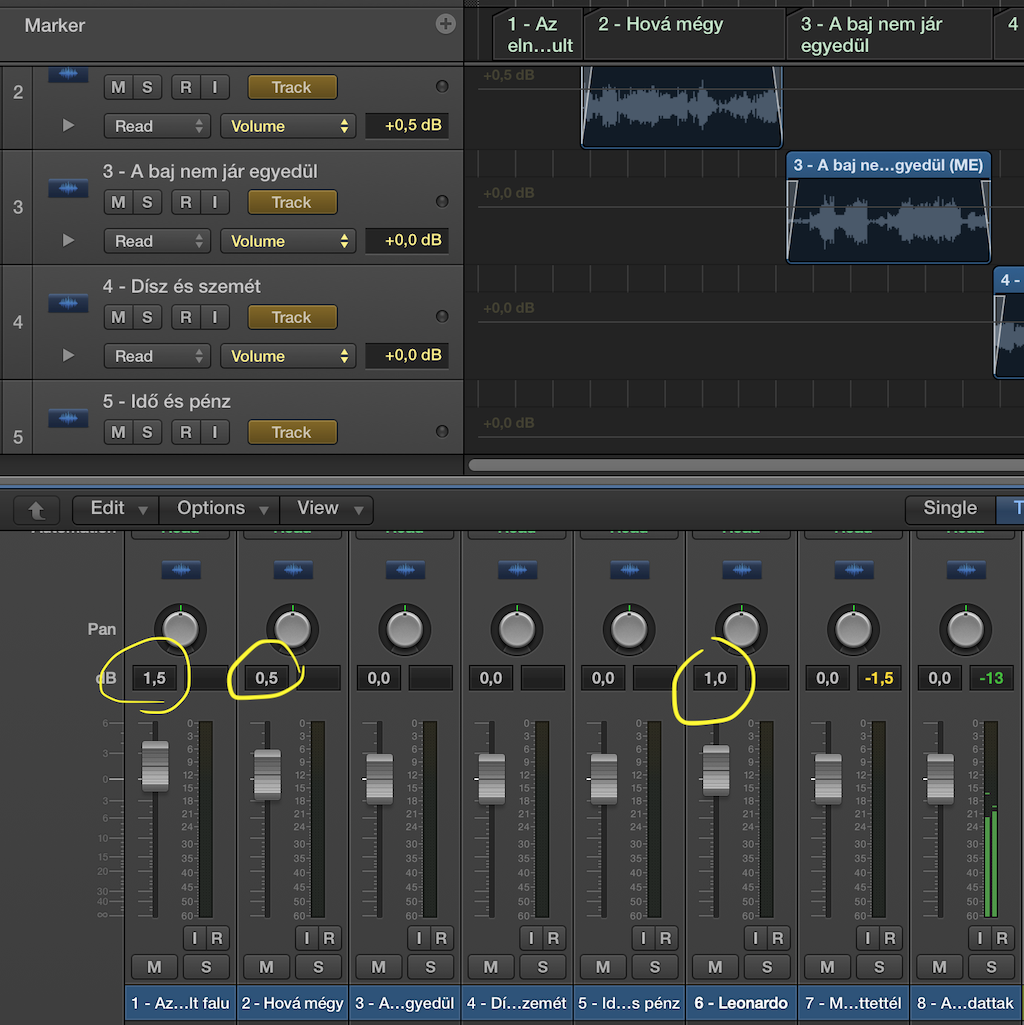Viewport: 1024px width, 1025px height.
Task: Open the Read automation mode dropdown on track 3
Action: coord(157,241)
